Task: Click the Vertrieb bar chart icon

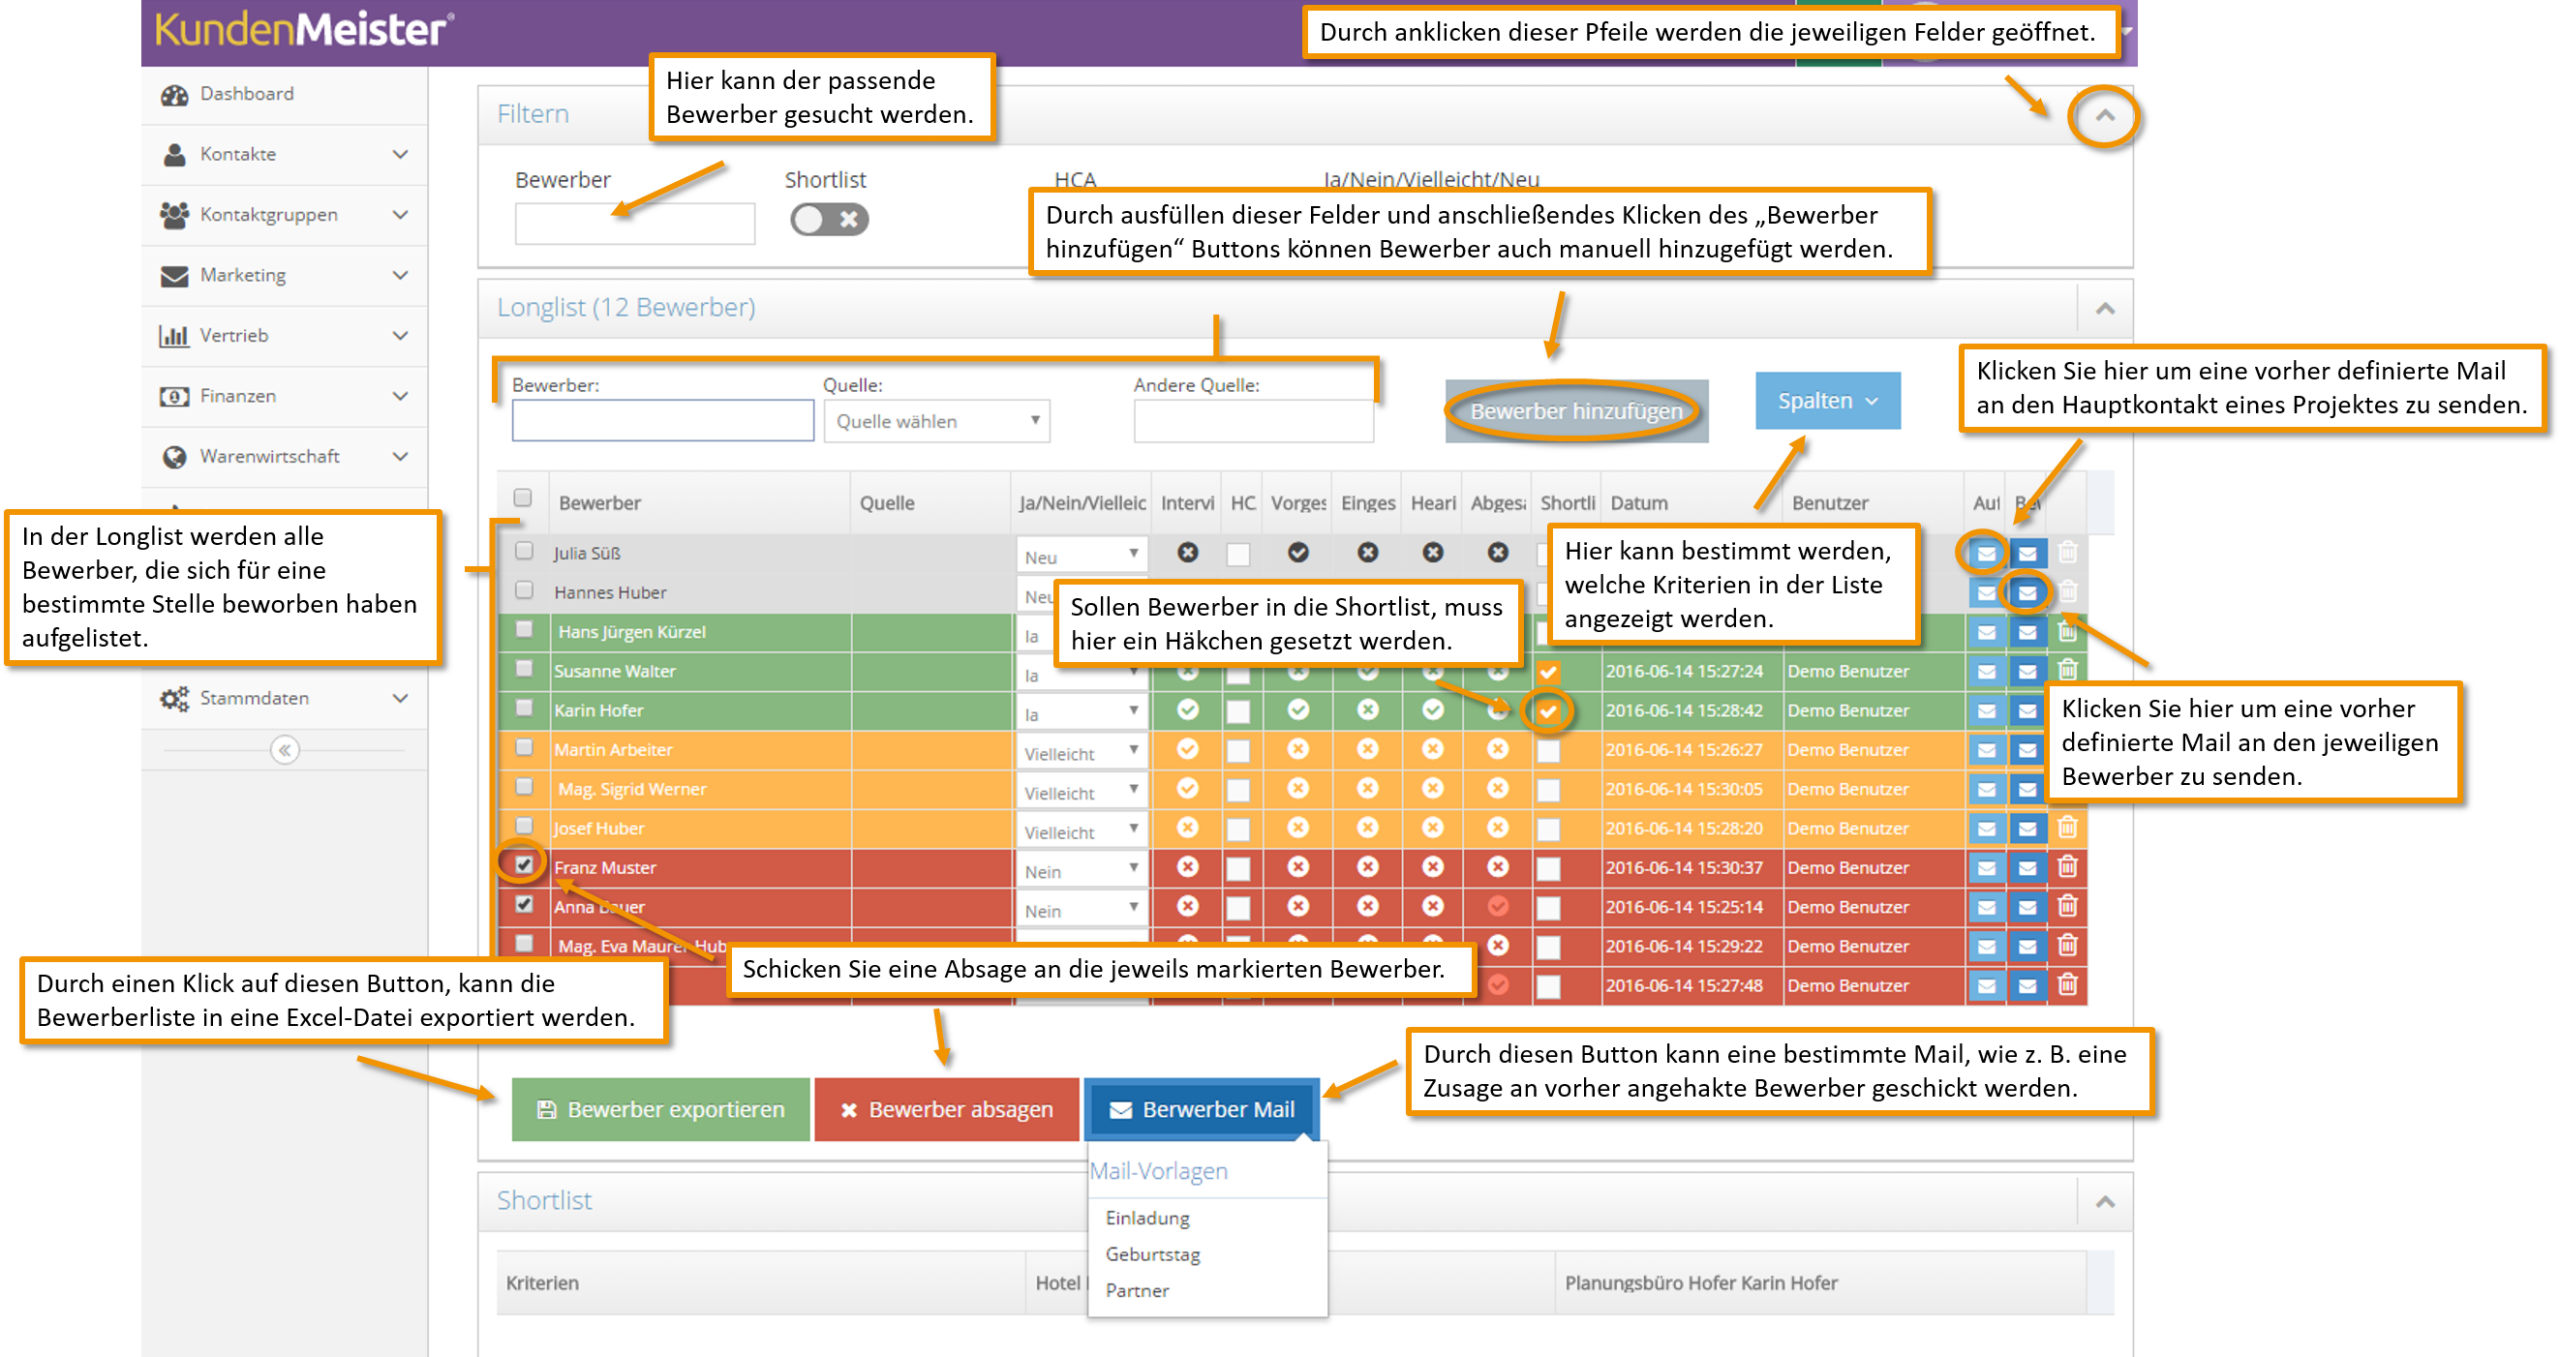Action: (175, 336)
